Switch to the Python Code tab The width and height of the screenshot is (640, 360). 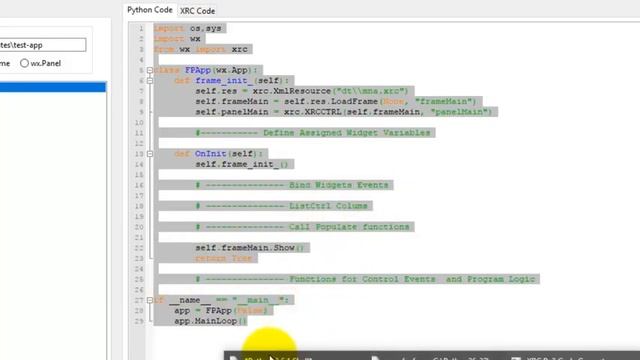click(x=150, y=10)
